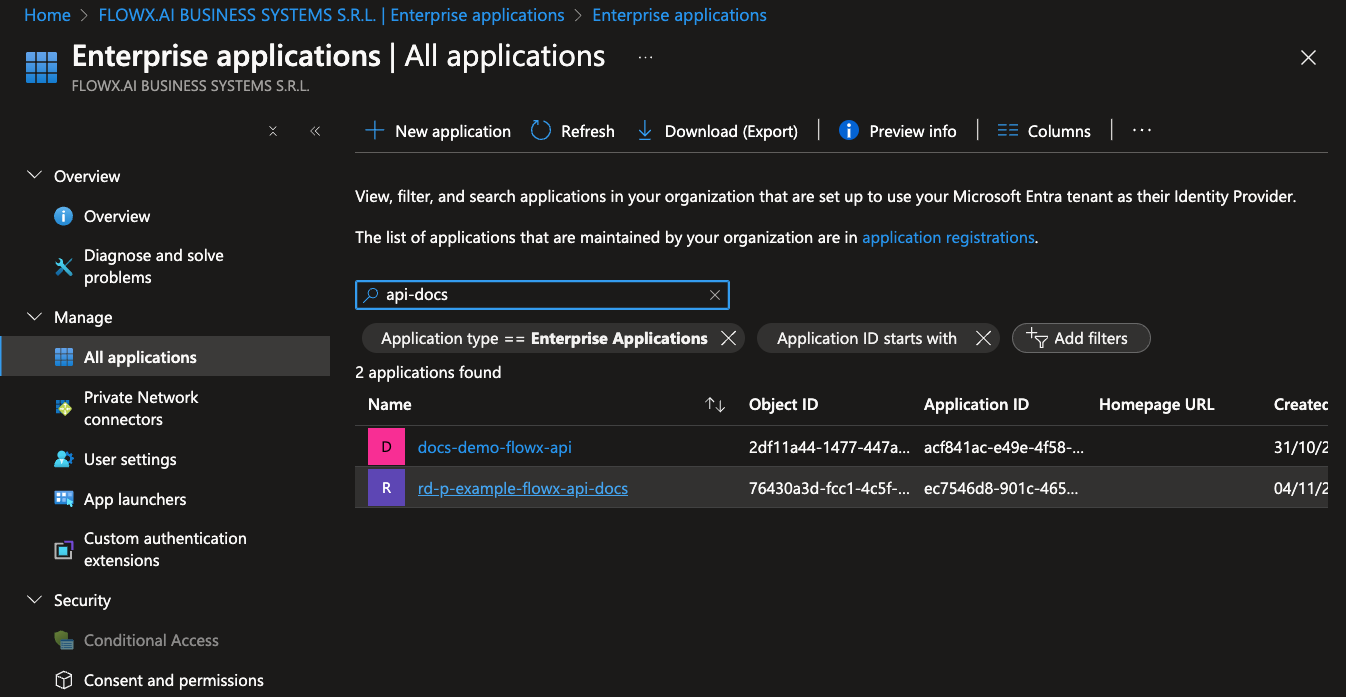Screen dimensions: 1346x697
Task: Close the sidebar menu with X icon
Action: pos(273,131)
